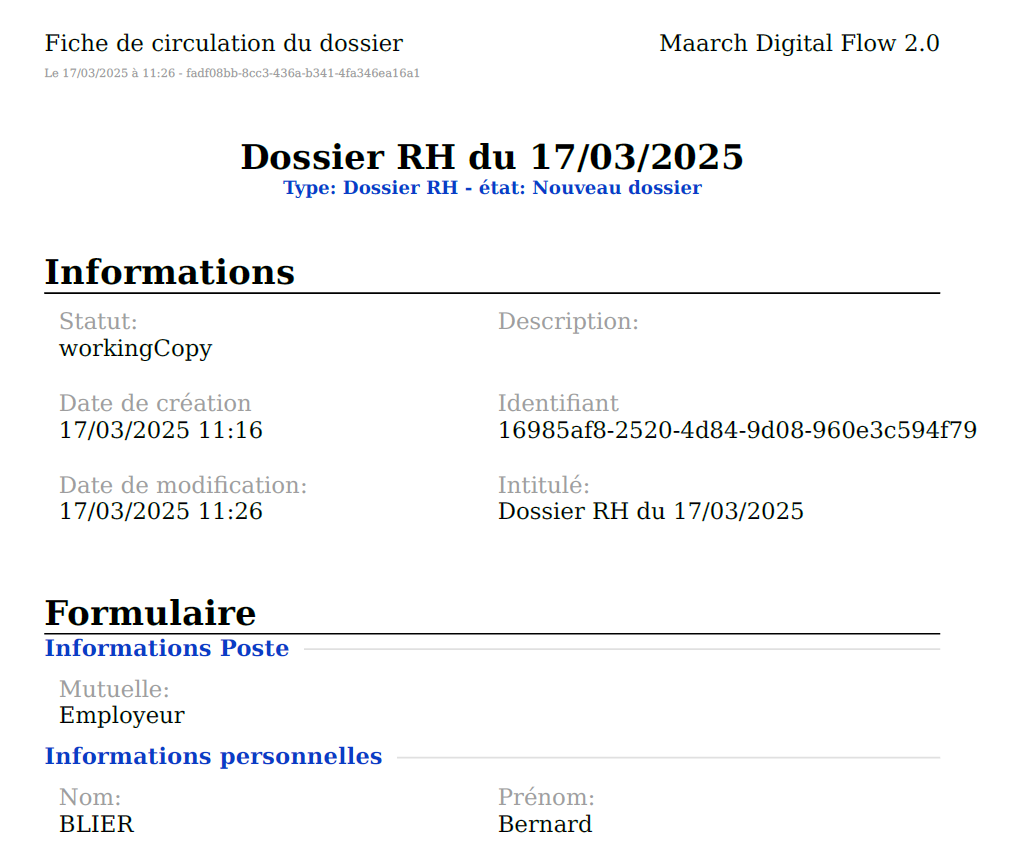Image resolution: width=1009 pixels, height=841 pixels.
Task: Click the 'Identifiant' label
Action: (558, 403)
